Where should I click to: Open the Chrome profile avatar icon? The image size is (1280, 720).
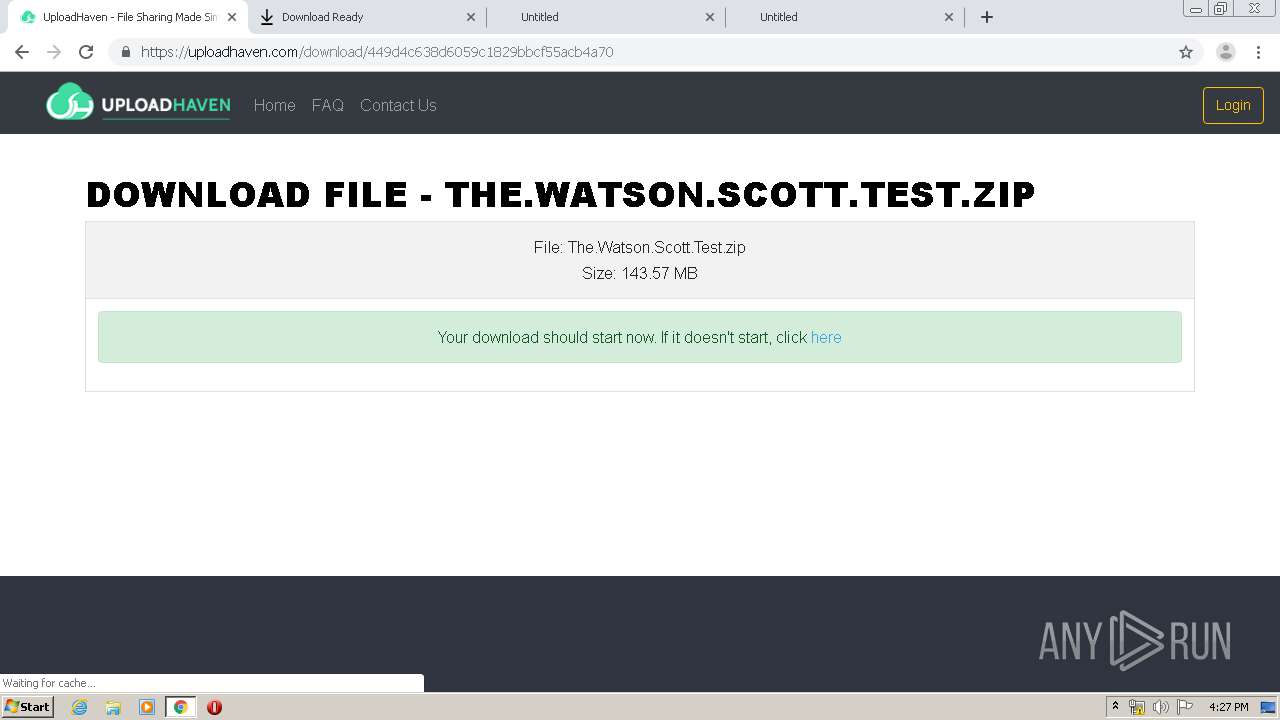click(1226, 52)
